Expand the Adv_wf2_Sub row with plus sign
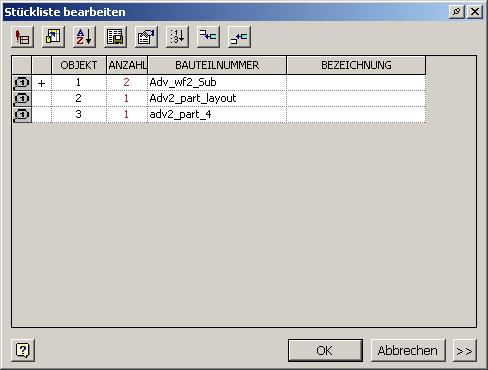Image resolution: width=488 pixels, height=370 pixels. point(42,83)
